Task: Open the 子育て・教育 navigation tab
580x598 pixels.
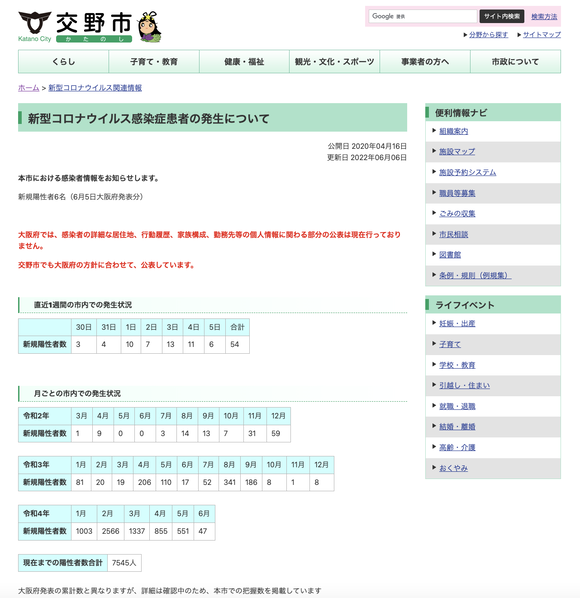Action: (x=154, y=61)
